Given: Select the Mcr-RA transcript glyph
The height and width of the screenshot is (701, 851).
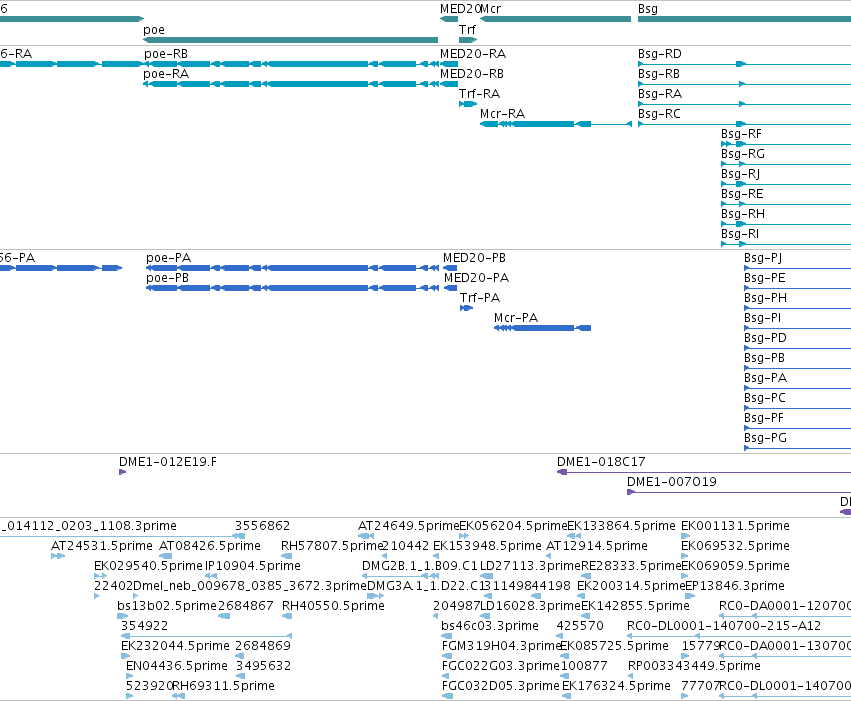Looking at the screenshot, I should point(556,124).
